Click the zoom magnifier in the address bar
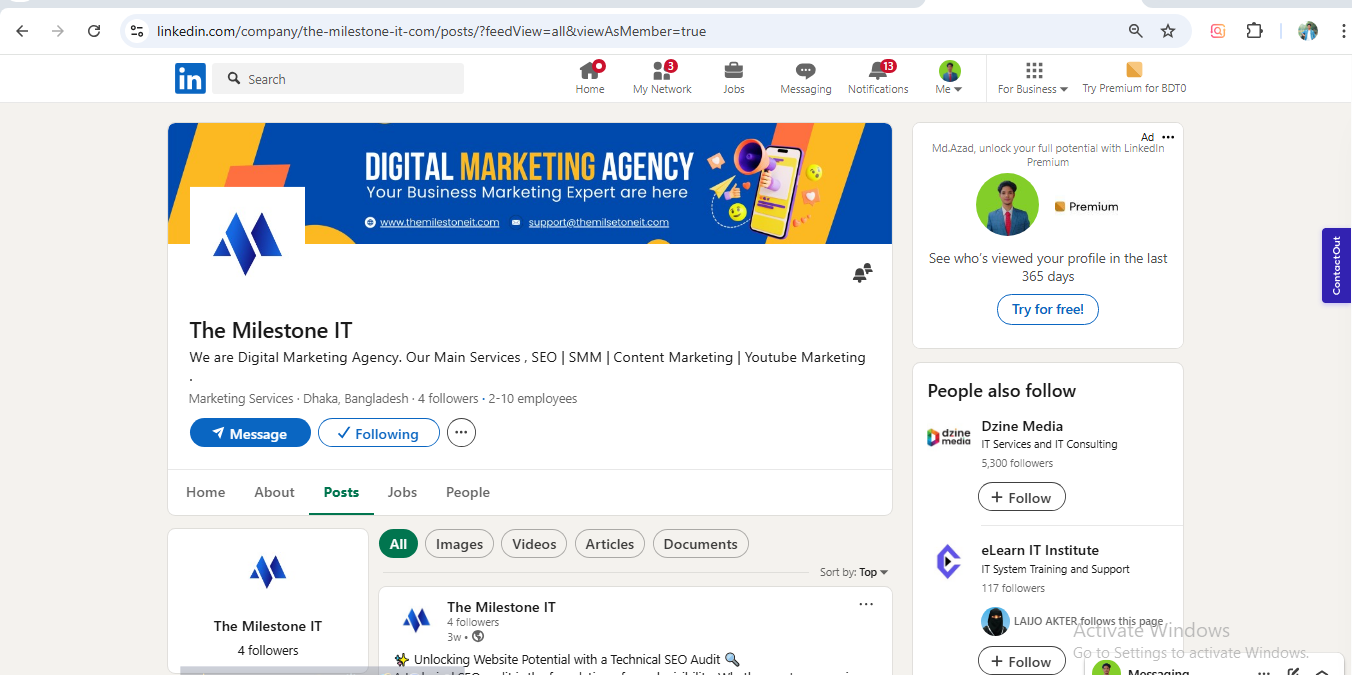Image resolution: width=1352 pixels, height=675 pixels. 1136,31
